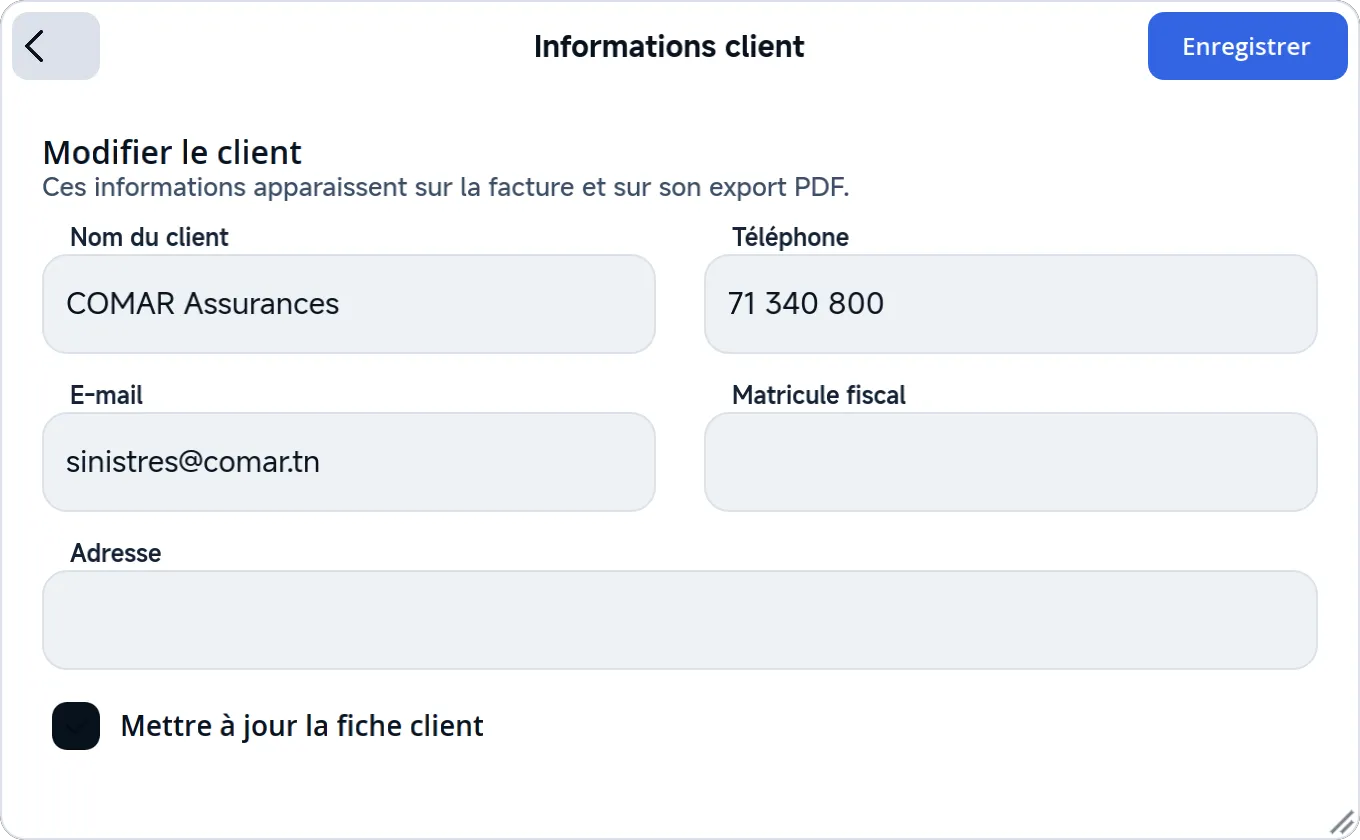This screenshot has height=840, width=1360.
Task: Focus the Téléphone input field
Action: click(1011, 304)
